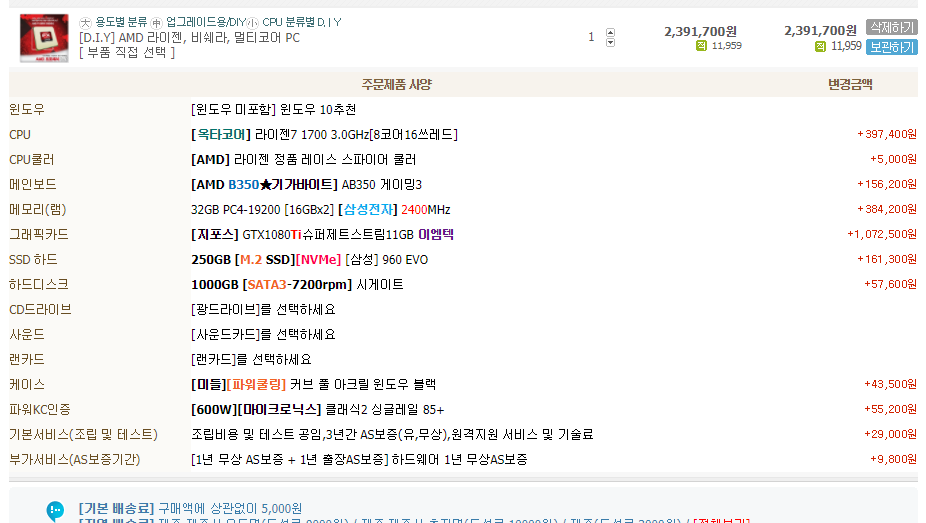Select the GTX1080Ti 슈퍼제트스트림 graphics spec

tap(322, 234)
